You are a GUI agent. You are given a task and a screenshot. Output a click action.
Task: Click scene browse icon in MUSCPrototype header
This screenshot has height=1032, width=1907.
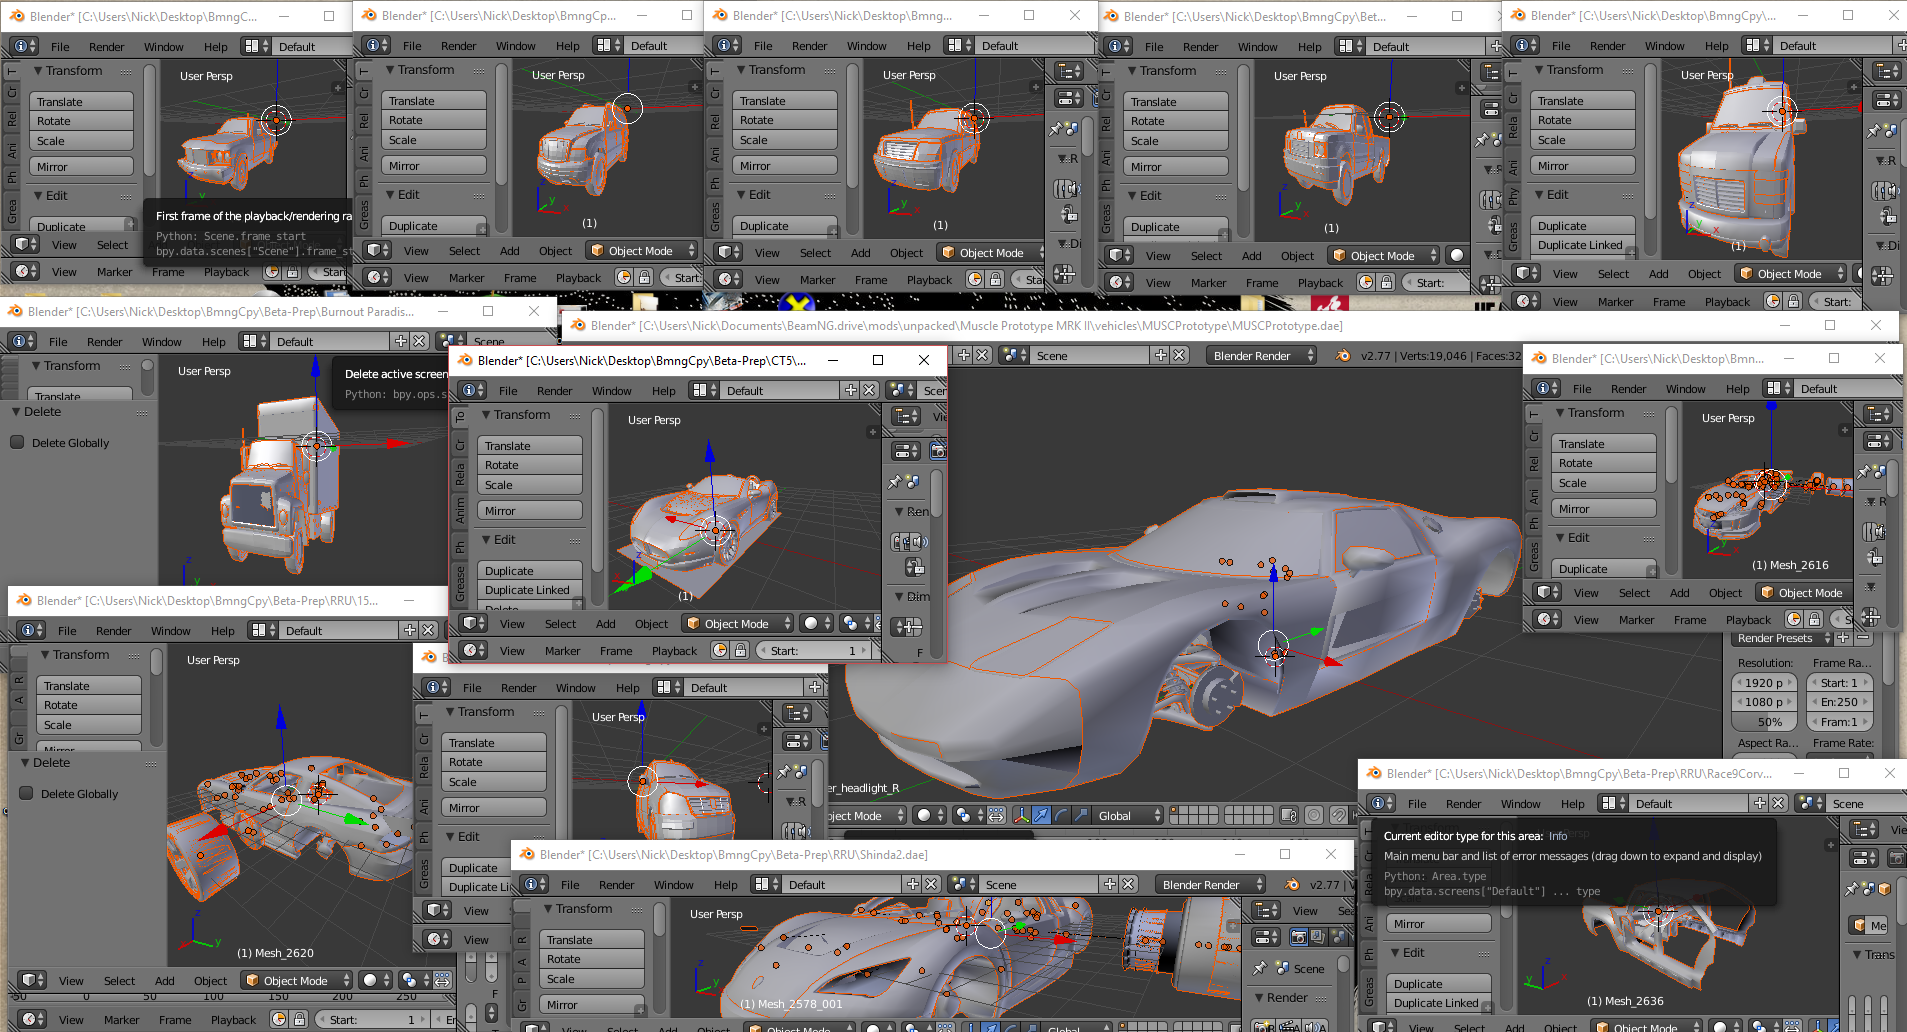click(x=1016, y=356)
